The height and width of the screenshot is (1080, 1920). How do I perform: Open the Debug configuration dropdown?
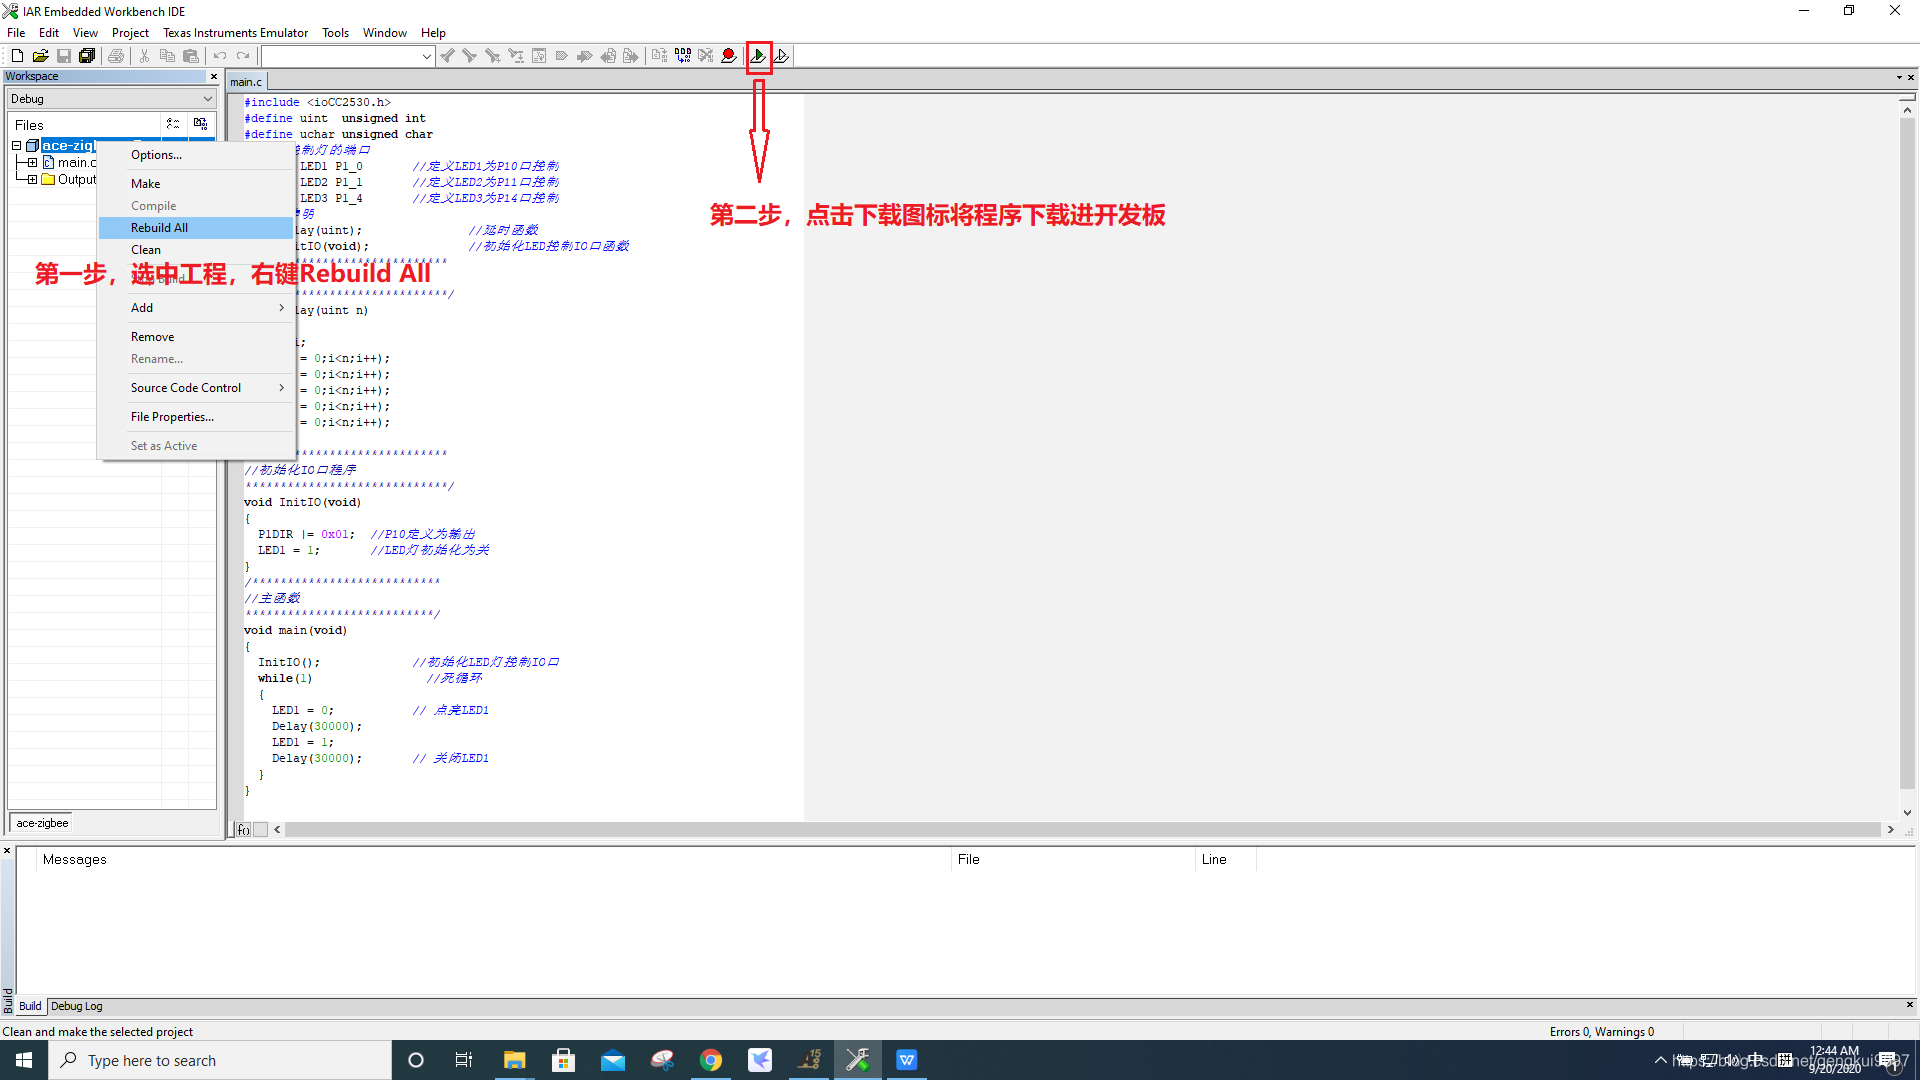[111, 99]
